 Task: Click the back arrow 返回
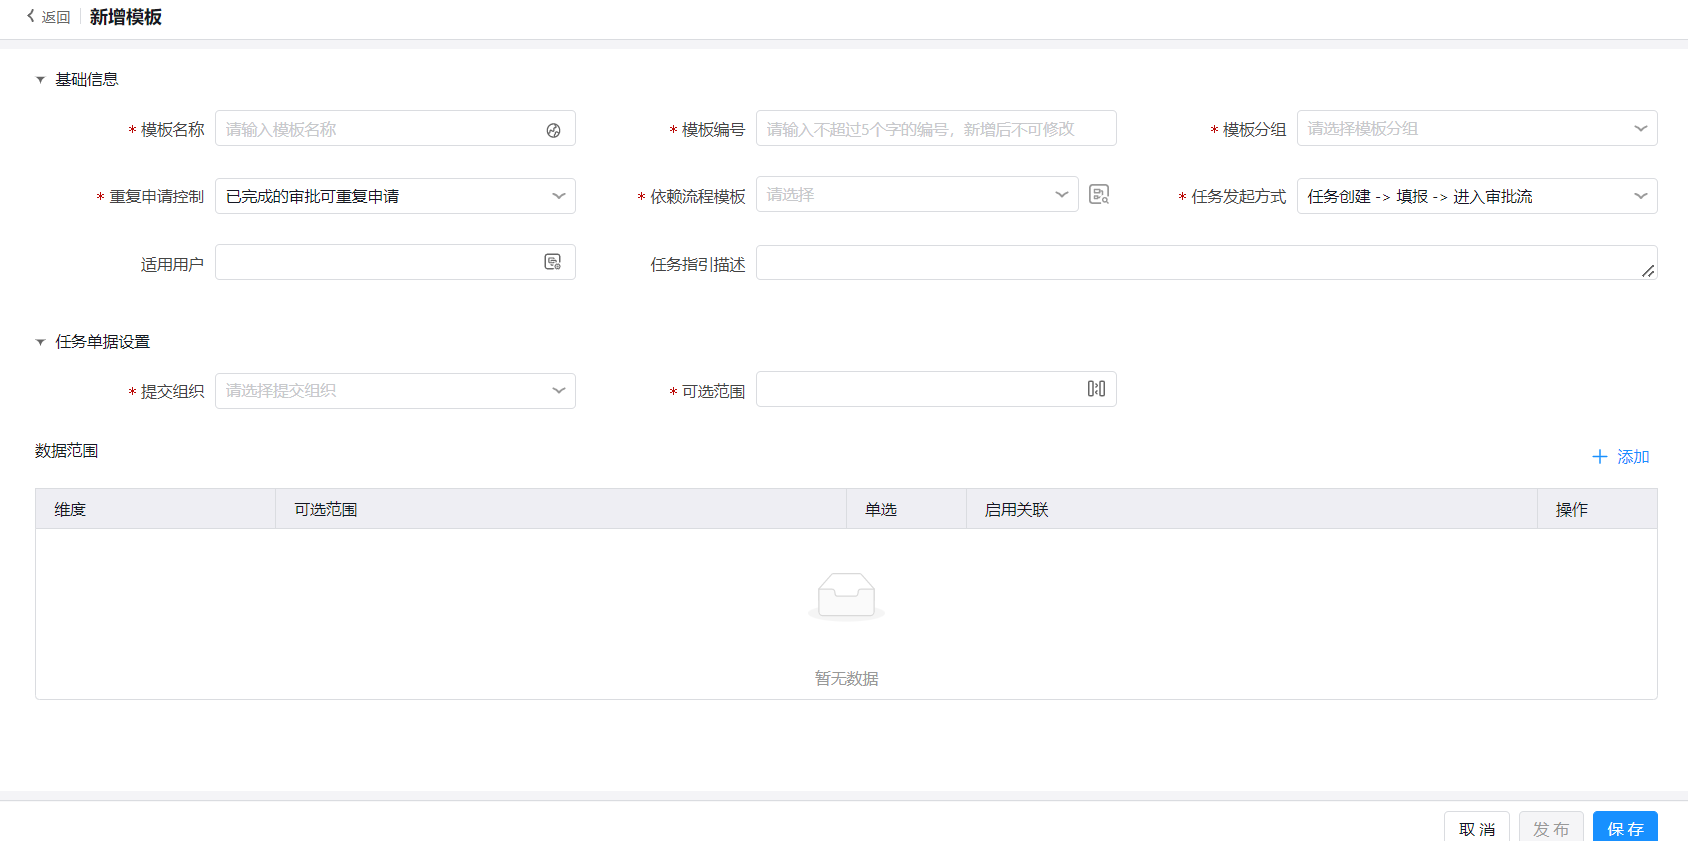point(48,17)
